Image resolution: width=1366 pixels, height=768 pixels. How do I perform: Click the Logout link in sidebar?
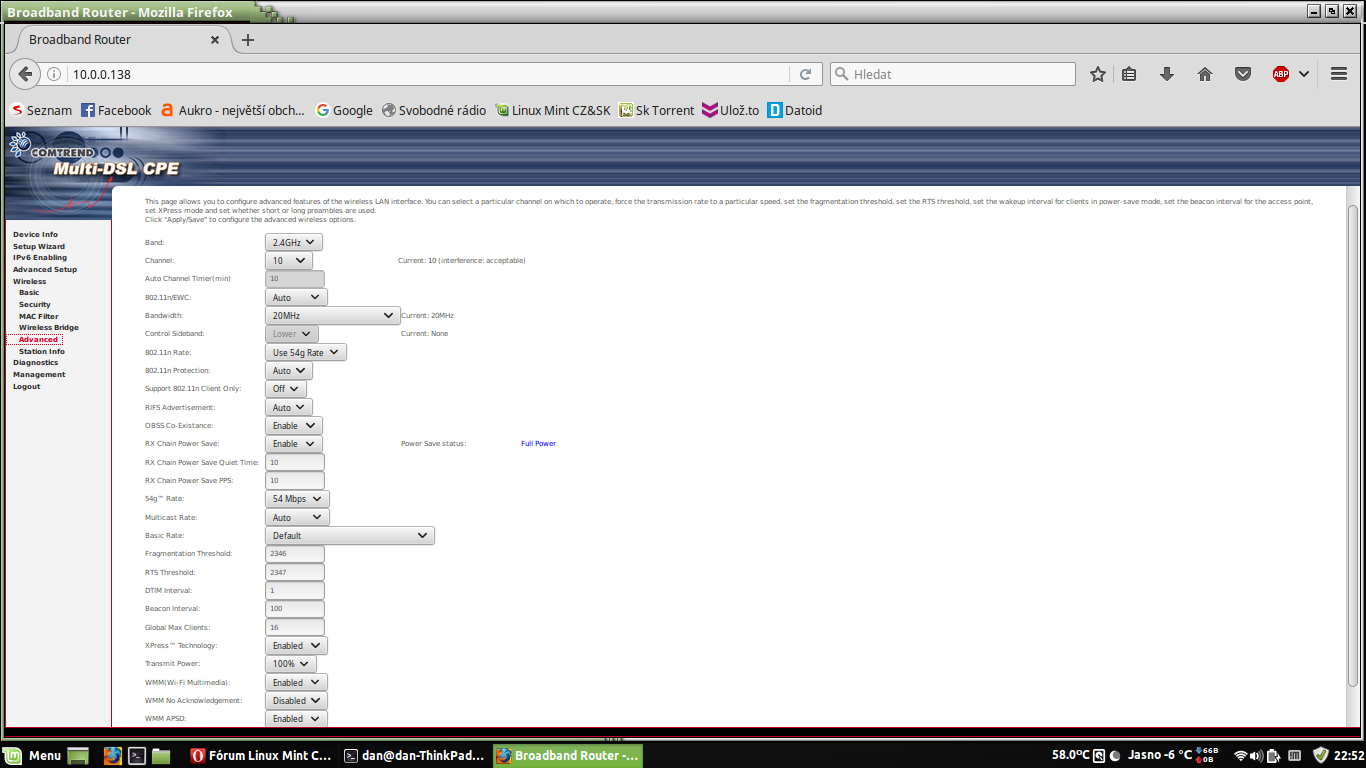click(x=27, y=387)
